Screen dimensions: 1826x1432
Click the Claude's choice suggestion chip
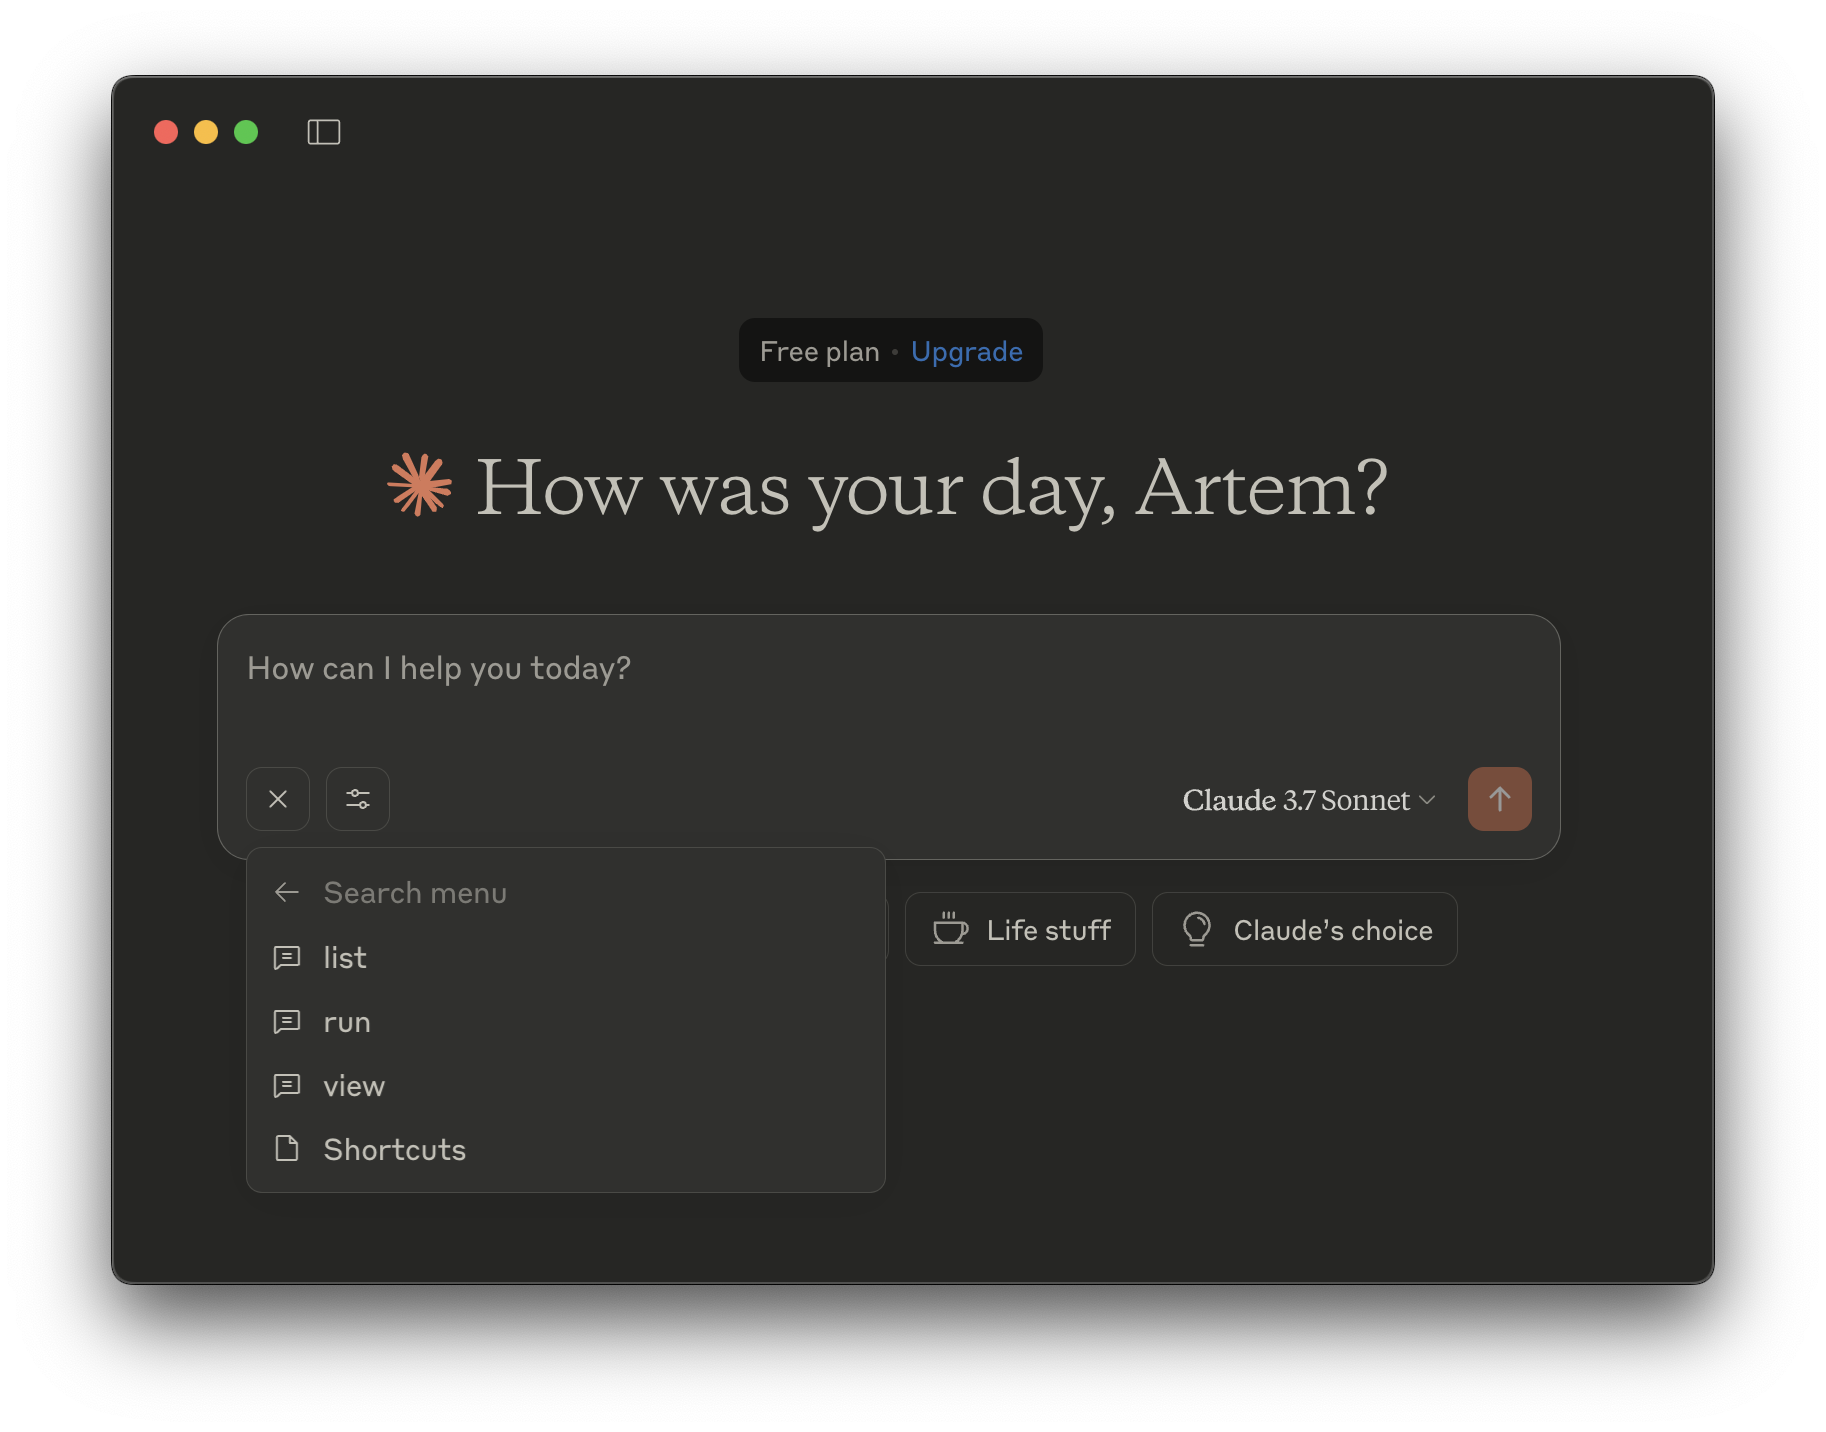(x=1304, y=929)
